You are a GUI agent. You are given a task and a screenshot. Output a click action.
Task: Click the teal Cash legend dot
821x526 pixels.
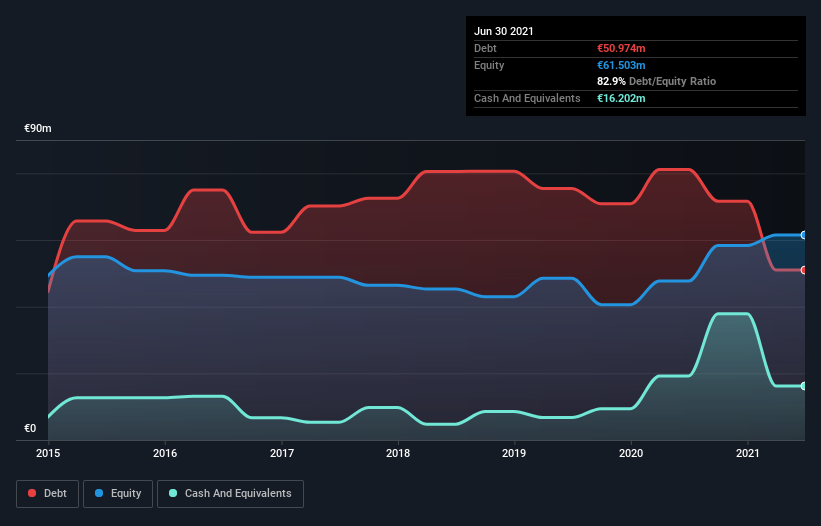click(173, 493)
